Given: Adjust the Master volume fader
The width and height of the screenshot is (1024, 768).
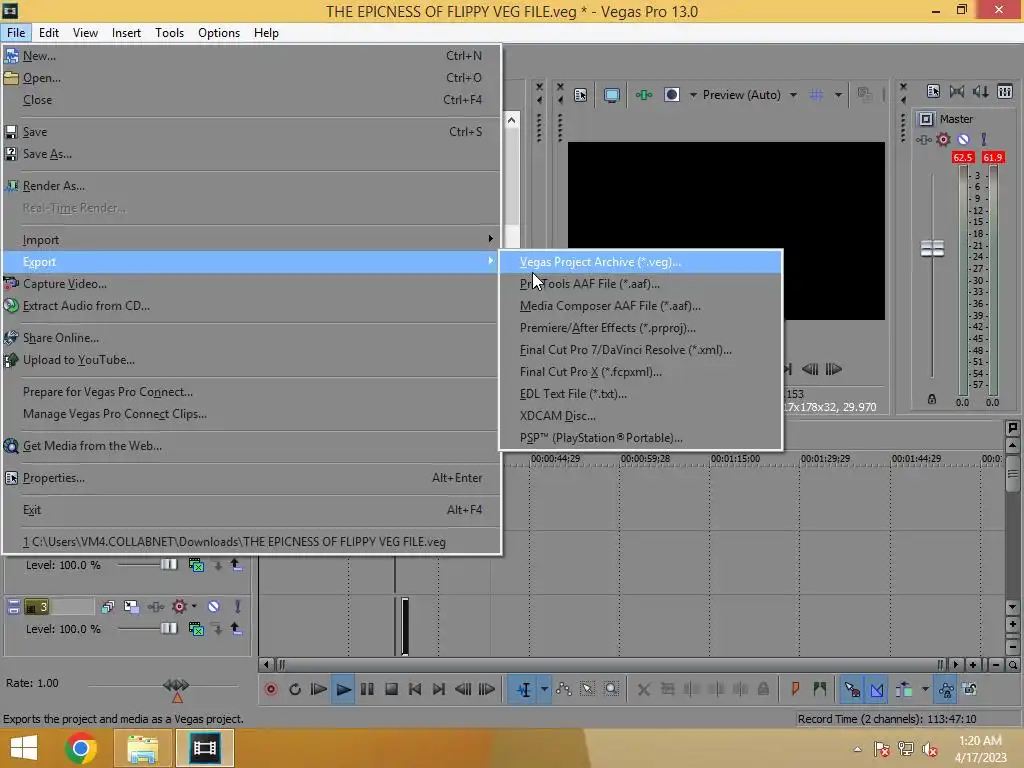Looking at the screenshot, I should coord(932,248).
